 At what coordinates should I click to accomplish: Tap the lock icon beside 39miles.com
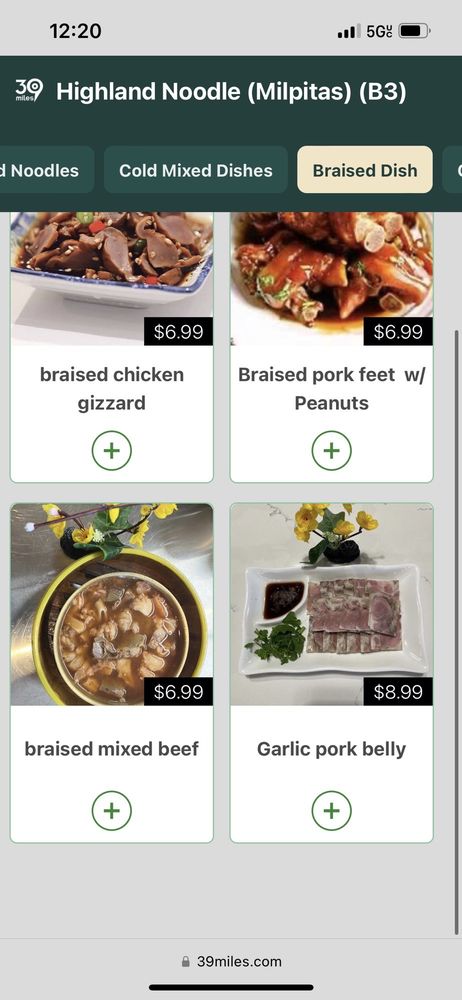186,961
